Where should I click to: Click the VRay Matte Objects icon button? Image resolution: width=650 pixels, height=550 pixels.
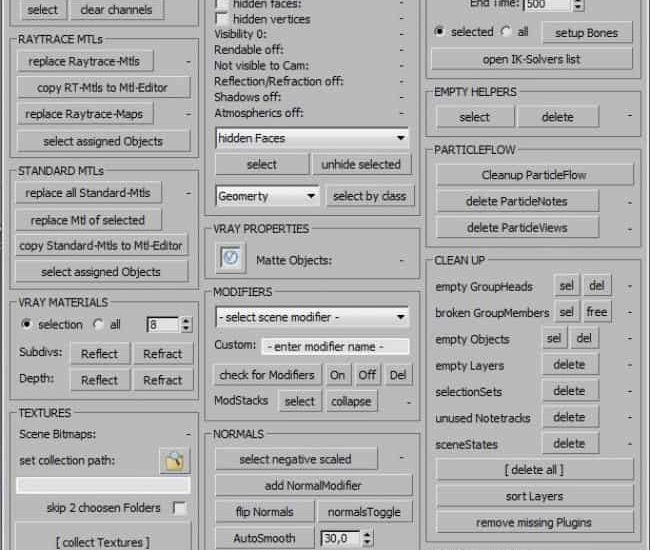point(232,259)
